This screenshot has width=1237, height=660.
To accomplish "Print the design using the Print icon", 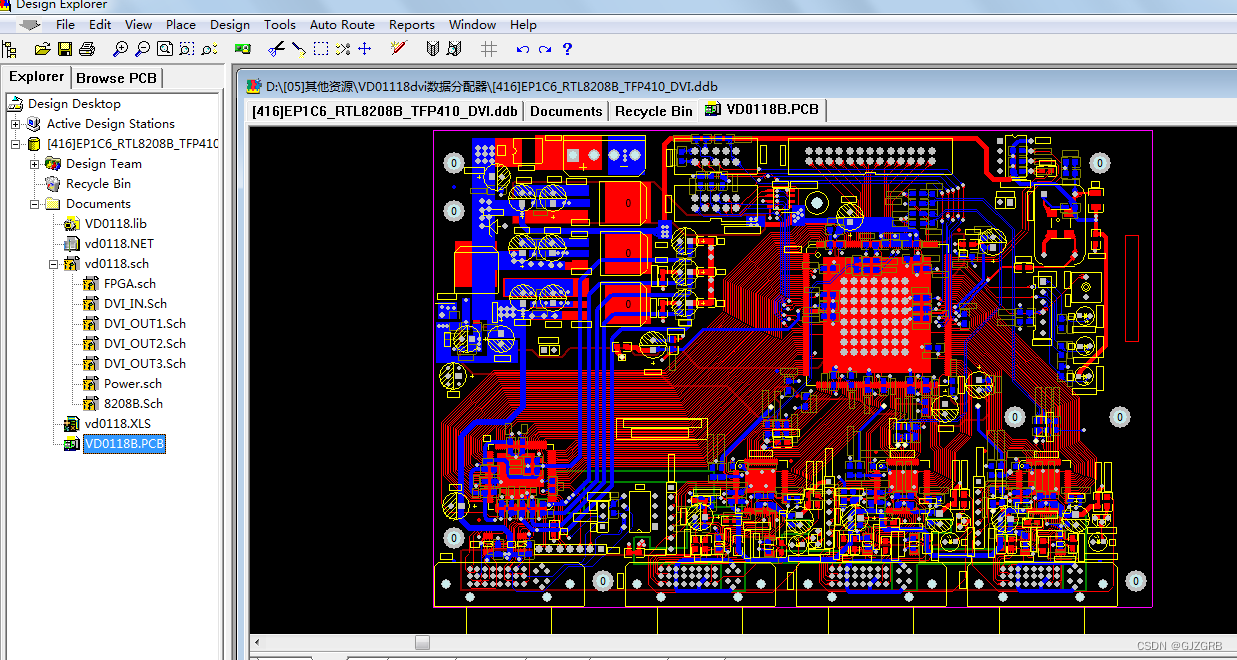I will point(88,48).
